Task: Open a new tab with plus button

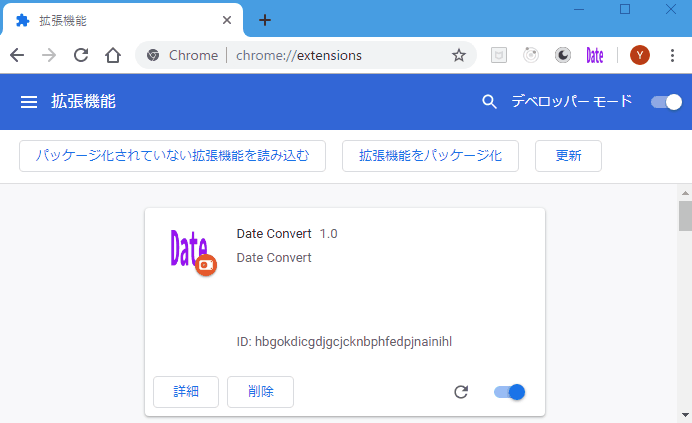Action: pyautogui.click(x=265, y=20)
